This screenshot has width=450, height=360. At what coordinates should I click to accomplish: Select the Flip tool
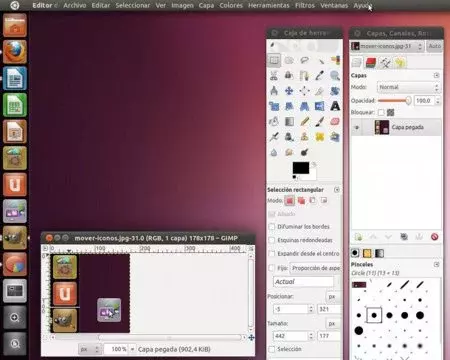pos(320,106)
